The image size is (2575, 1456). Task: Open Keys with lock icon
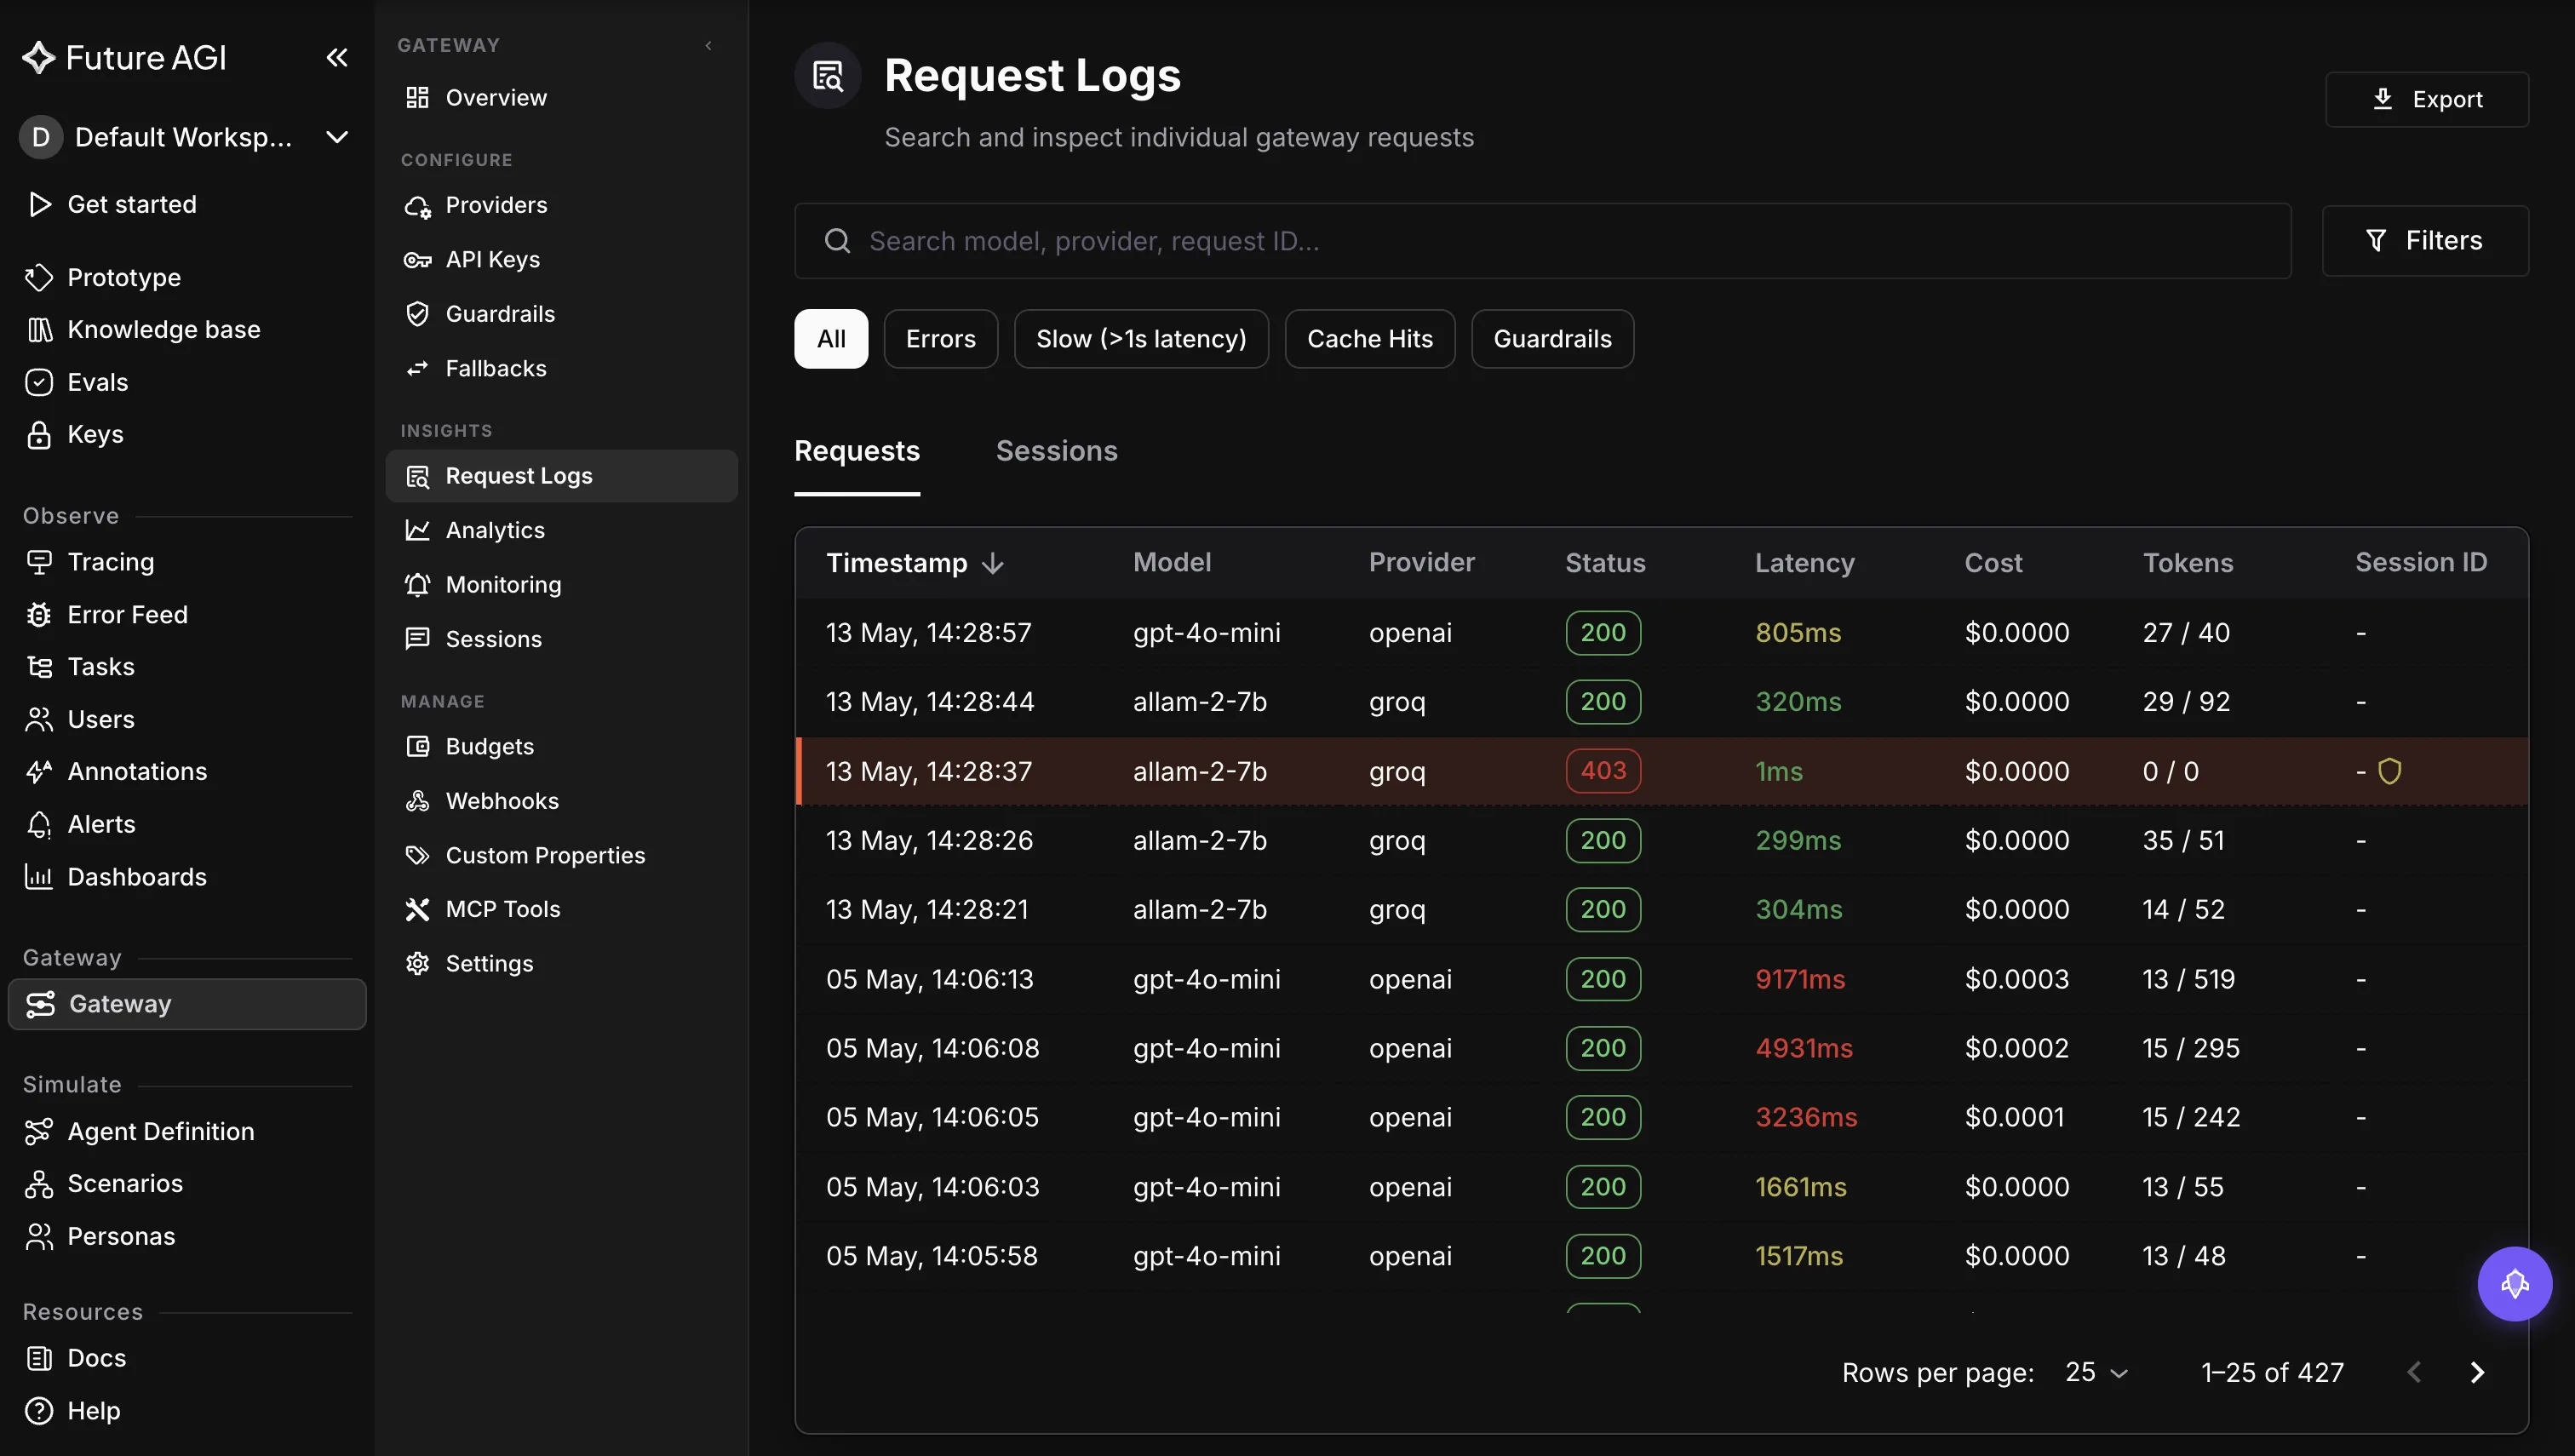pos(95,434)
